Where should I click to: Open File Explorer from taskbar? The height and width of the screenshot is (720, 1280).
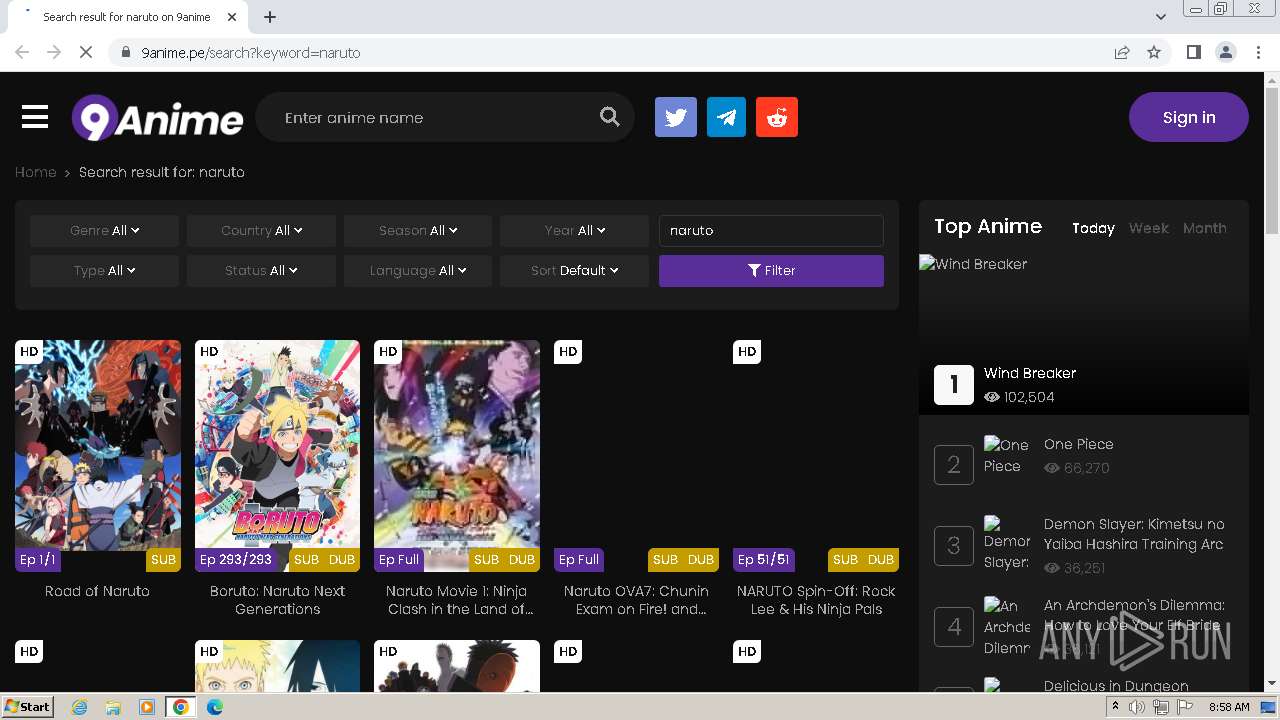[113, 707]
